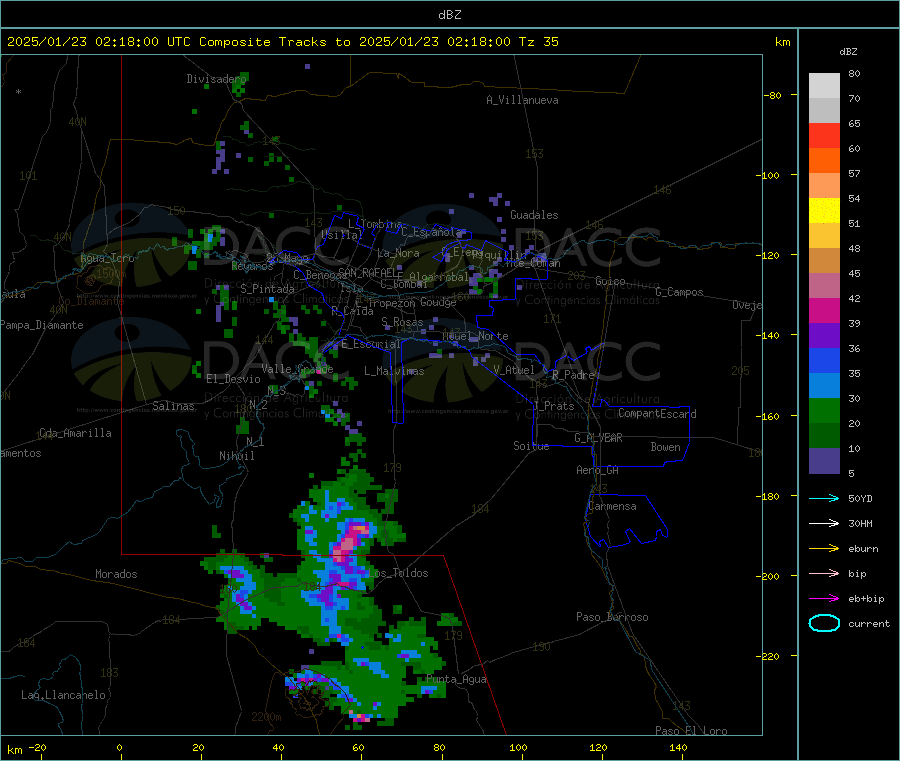
Task: Click the green 30 dBZ legend swatch
Action: [824, 410]
